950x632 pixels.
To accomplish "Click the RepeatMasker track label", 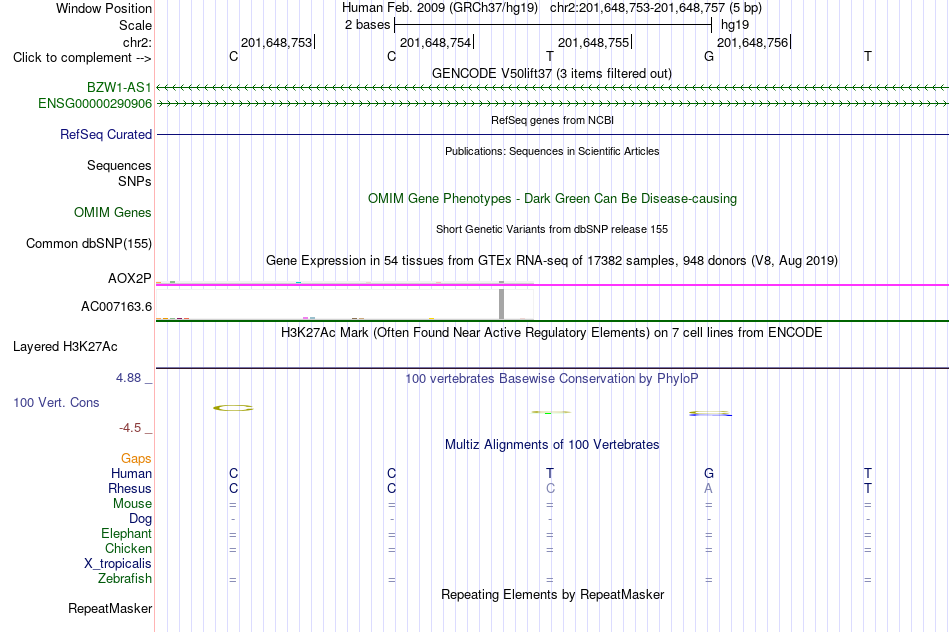I will click(x=110, y=608).
